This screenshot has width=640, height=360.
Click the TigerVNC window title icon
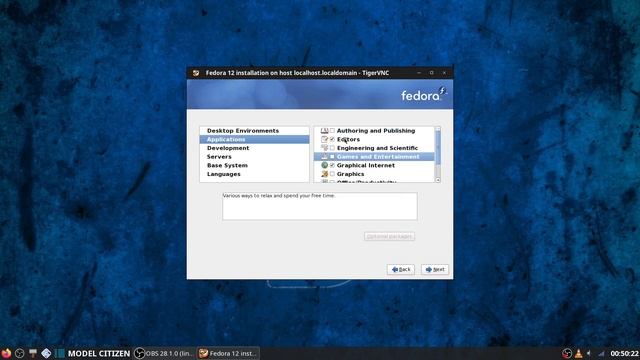point(196,73)
